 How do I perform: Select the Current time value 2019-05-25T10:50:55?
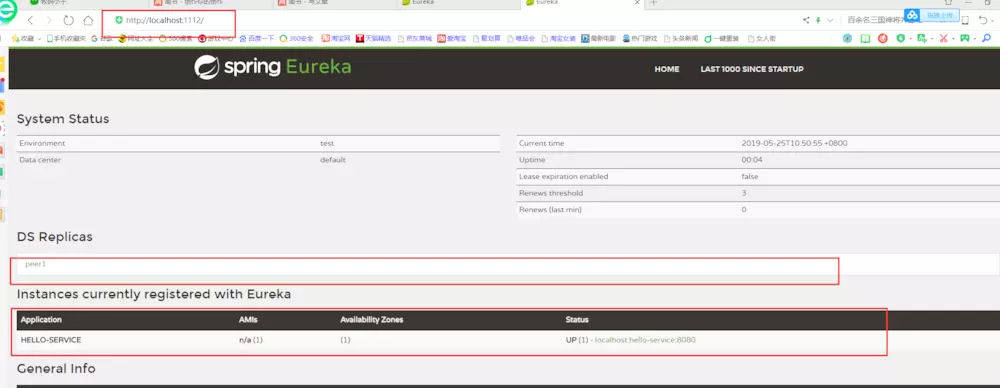(794, 144)
